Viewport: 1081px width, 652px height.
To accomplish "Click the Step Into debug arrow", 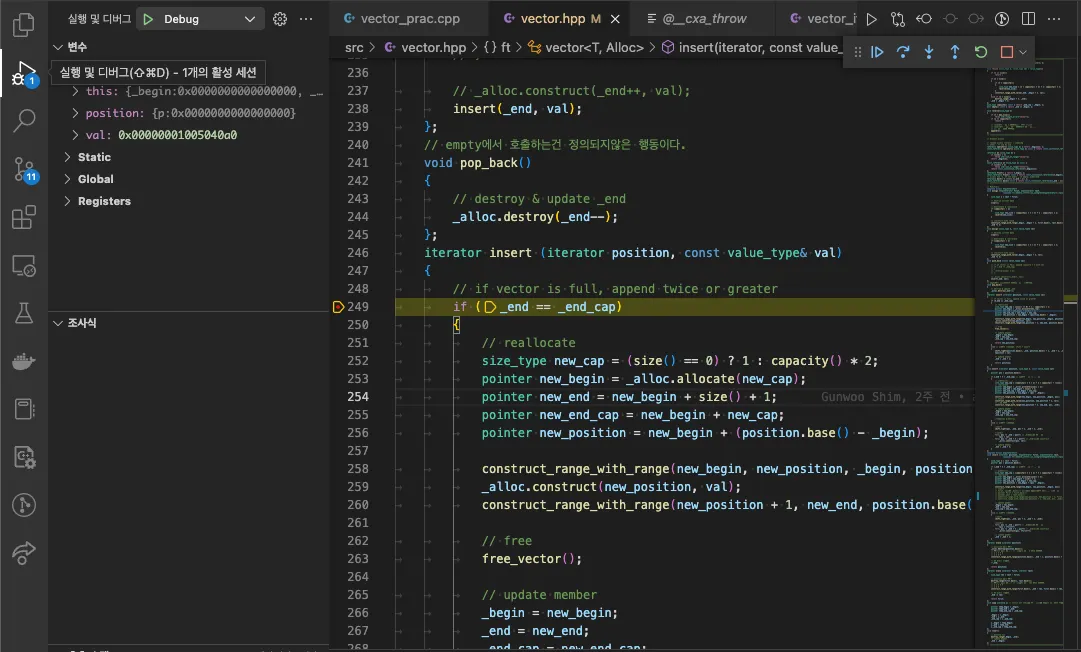I will click(x=929, y=52).
